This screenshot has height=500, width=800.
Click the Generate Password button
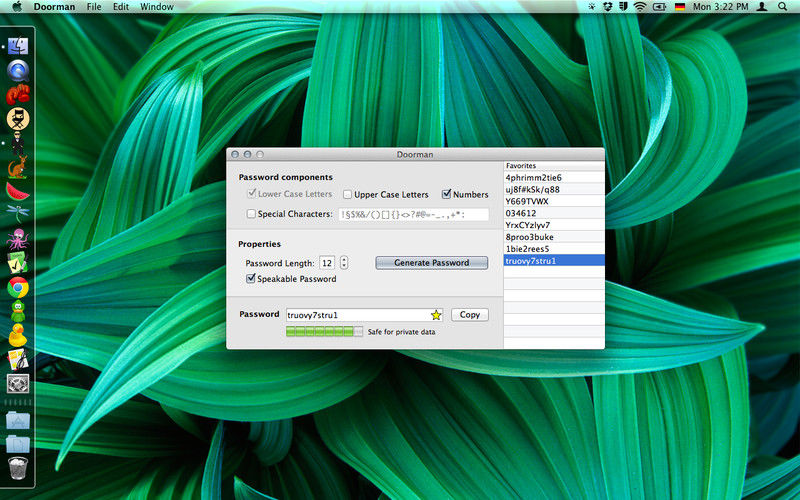click(x=432, y=263)
